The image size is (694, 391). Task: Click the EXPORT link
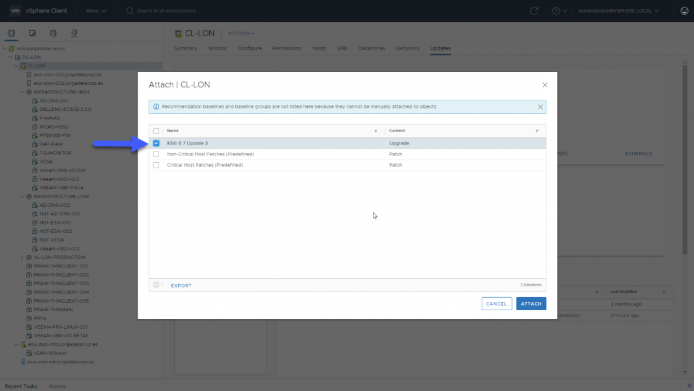[181, 286]
